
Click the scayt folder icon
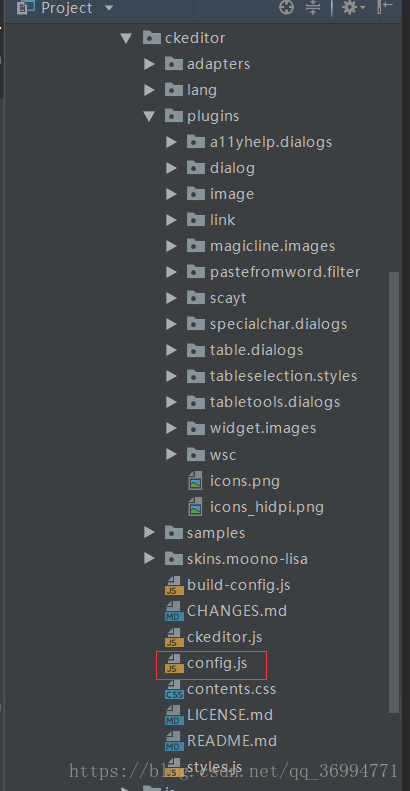196,298
